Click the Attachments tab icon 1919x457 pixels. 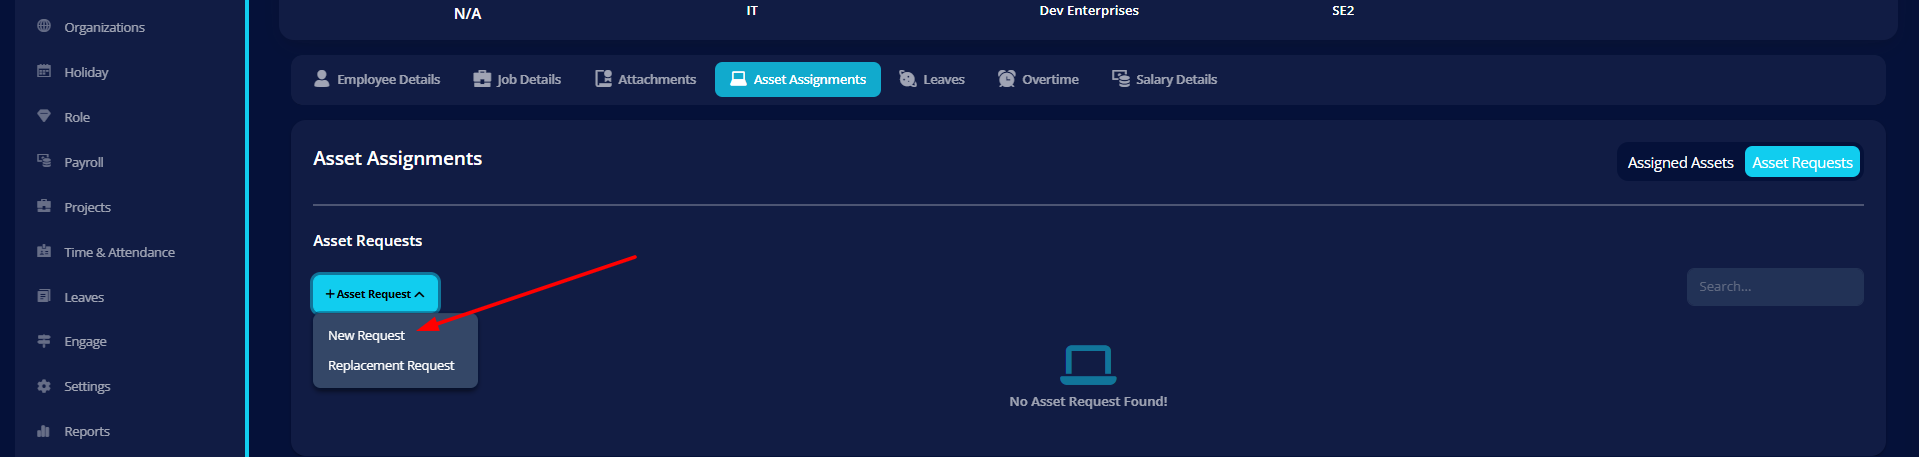603,78
